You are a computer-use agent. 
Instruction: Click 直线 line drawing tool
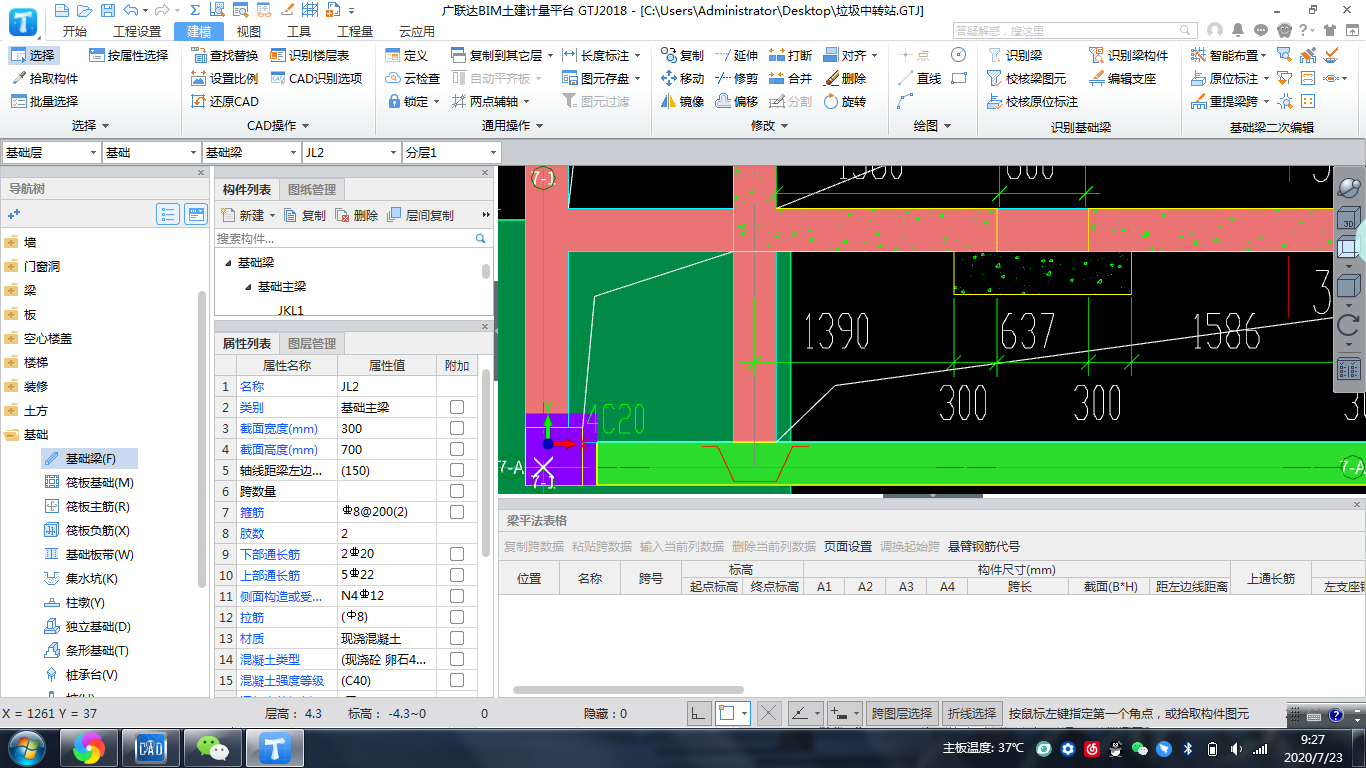pyautogui.click(x=919, y=78)
